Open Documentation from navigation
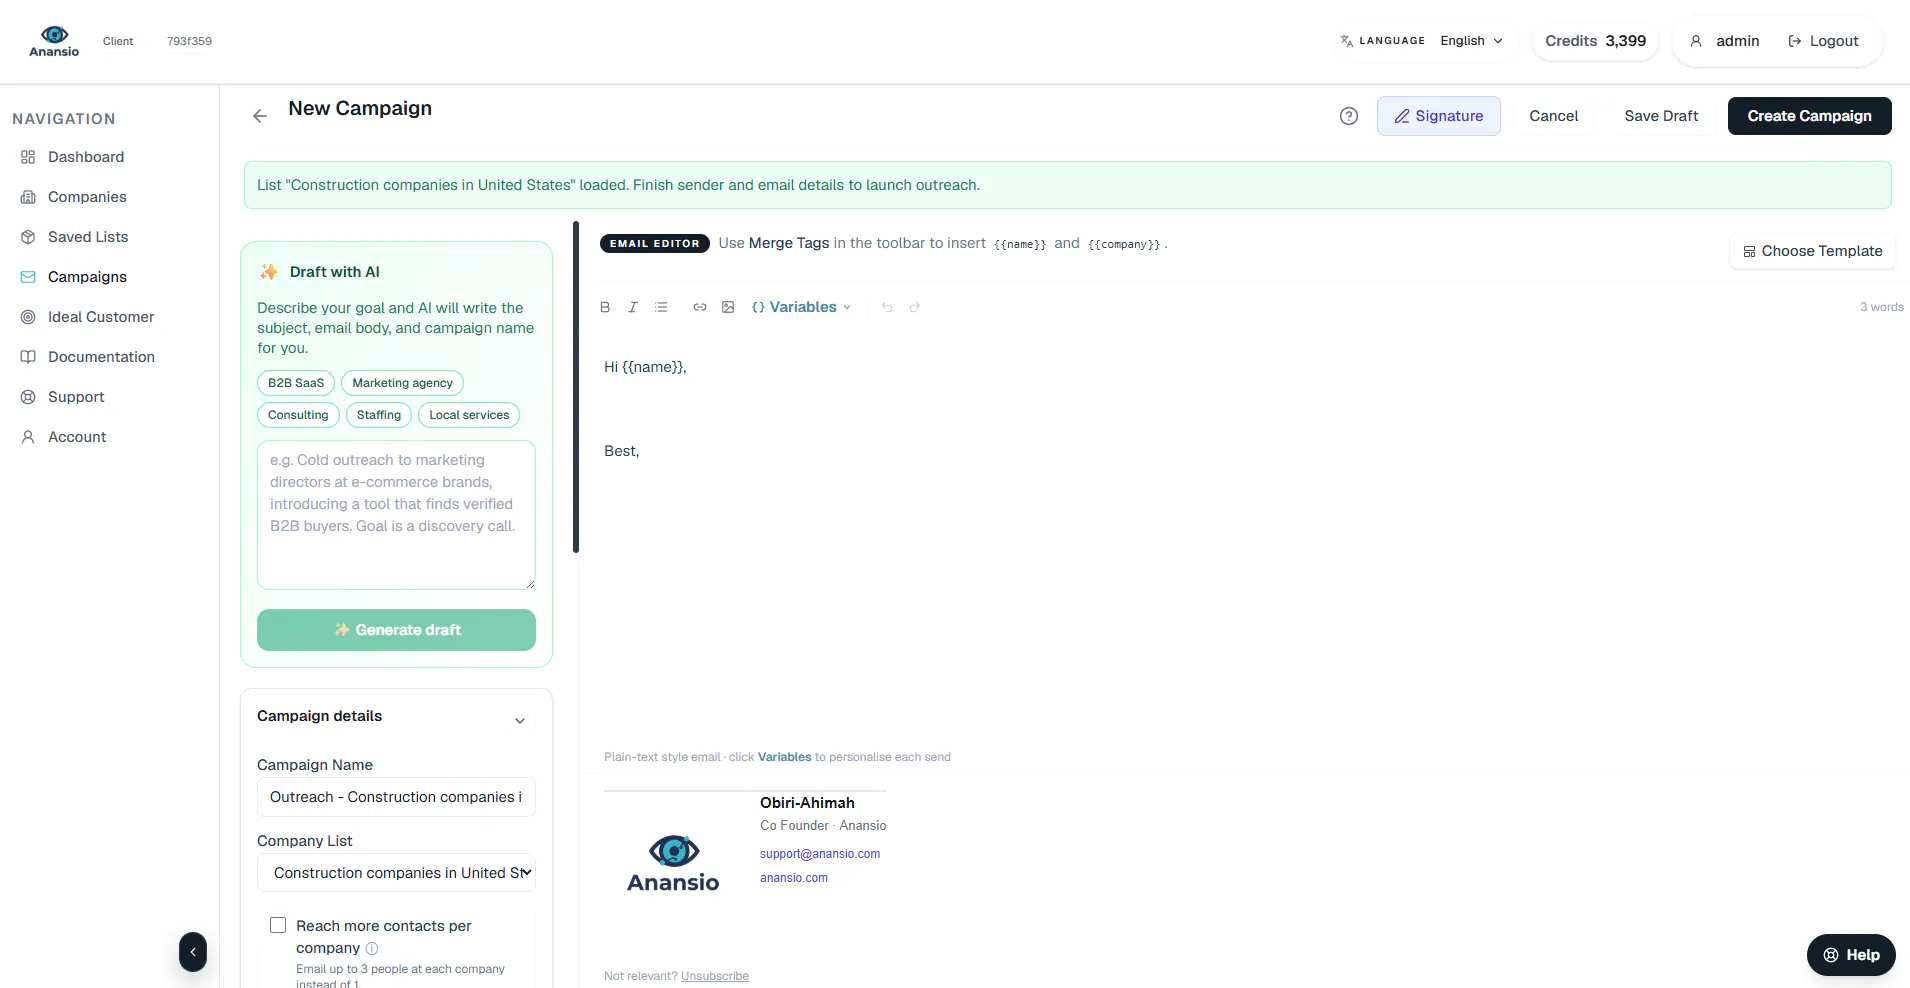The height and width of the screenshot is (988, 1910). pyautogui.click(x=101, y=357)
